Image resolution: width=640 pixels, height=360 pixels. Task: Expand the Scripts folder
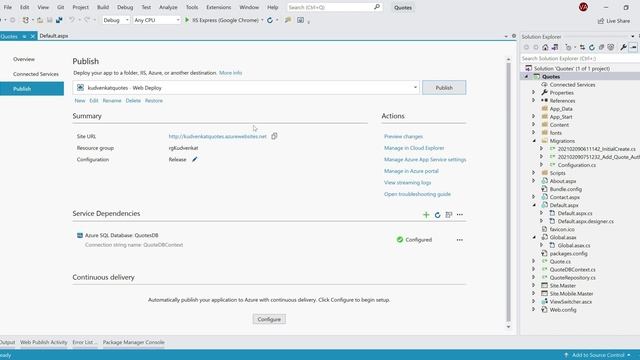pyautogui.click(x=533, y=173)
